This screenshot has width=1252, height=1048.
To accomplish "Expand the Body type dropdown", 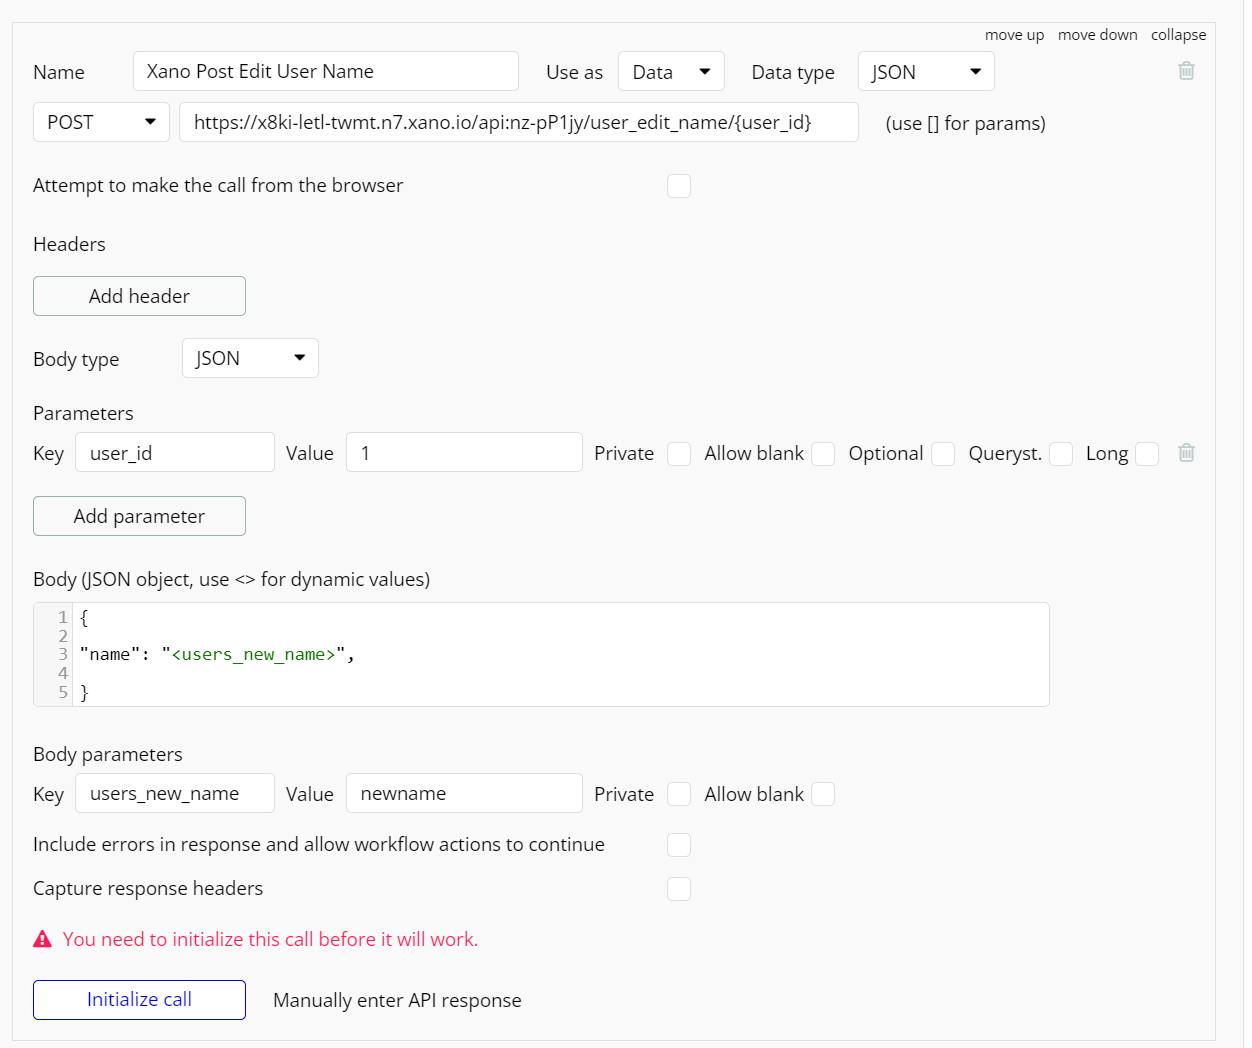I will click(x=250, y=358).
